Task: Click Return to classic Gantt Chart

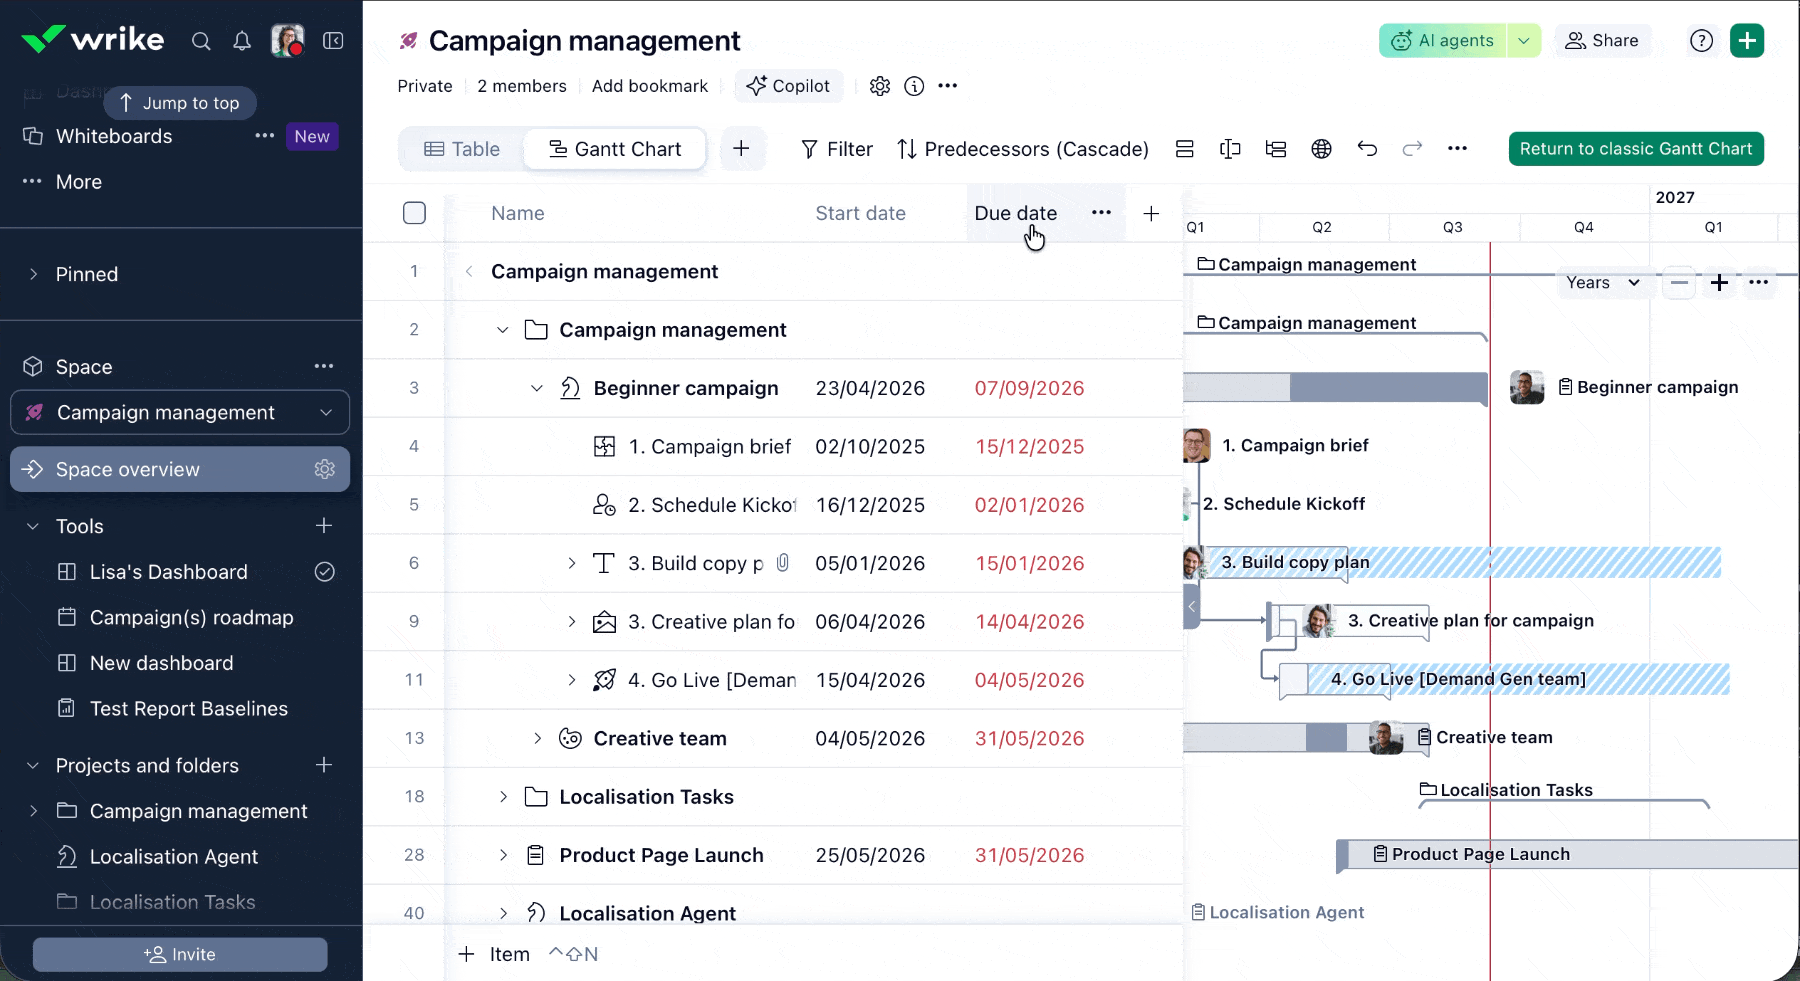Action: point(1636,149)
